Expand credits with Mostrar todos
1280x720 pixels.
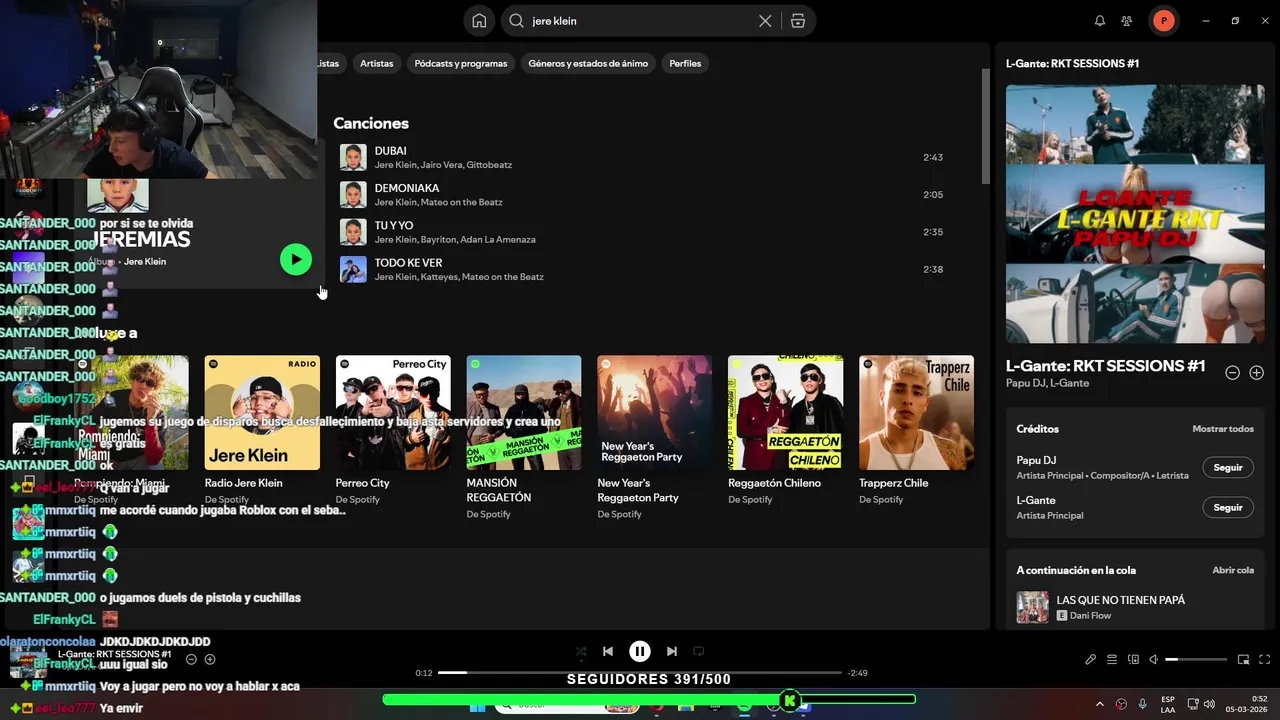coord(1223,429)
